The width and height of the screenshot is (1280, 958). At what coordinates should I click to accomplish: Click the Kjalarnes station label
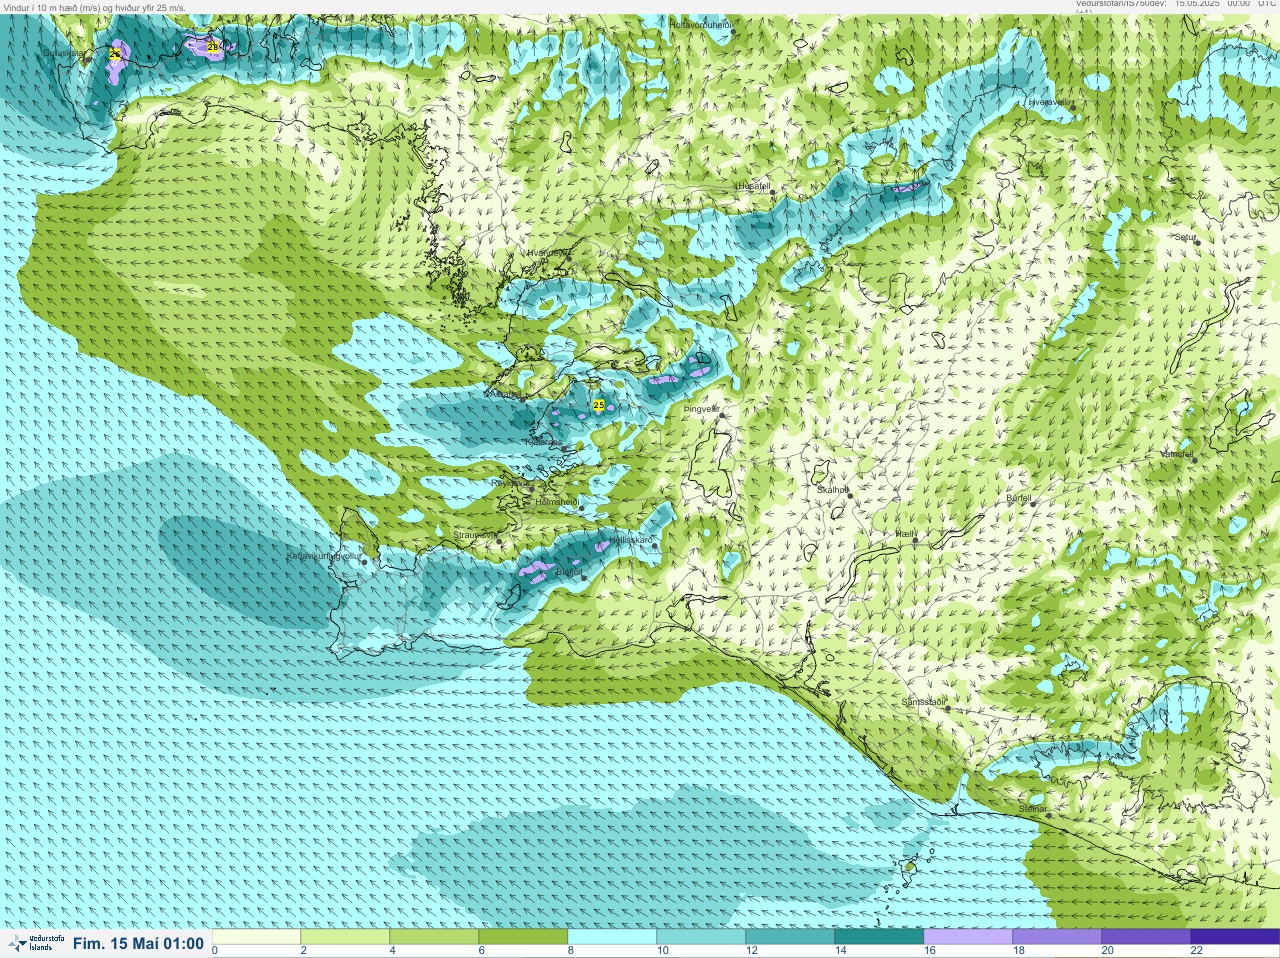point(543,441)
